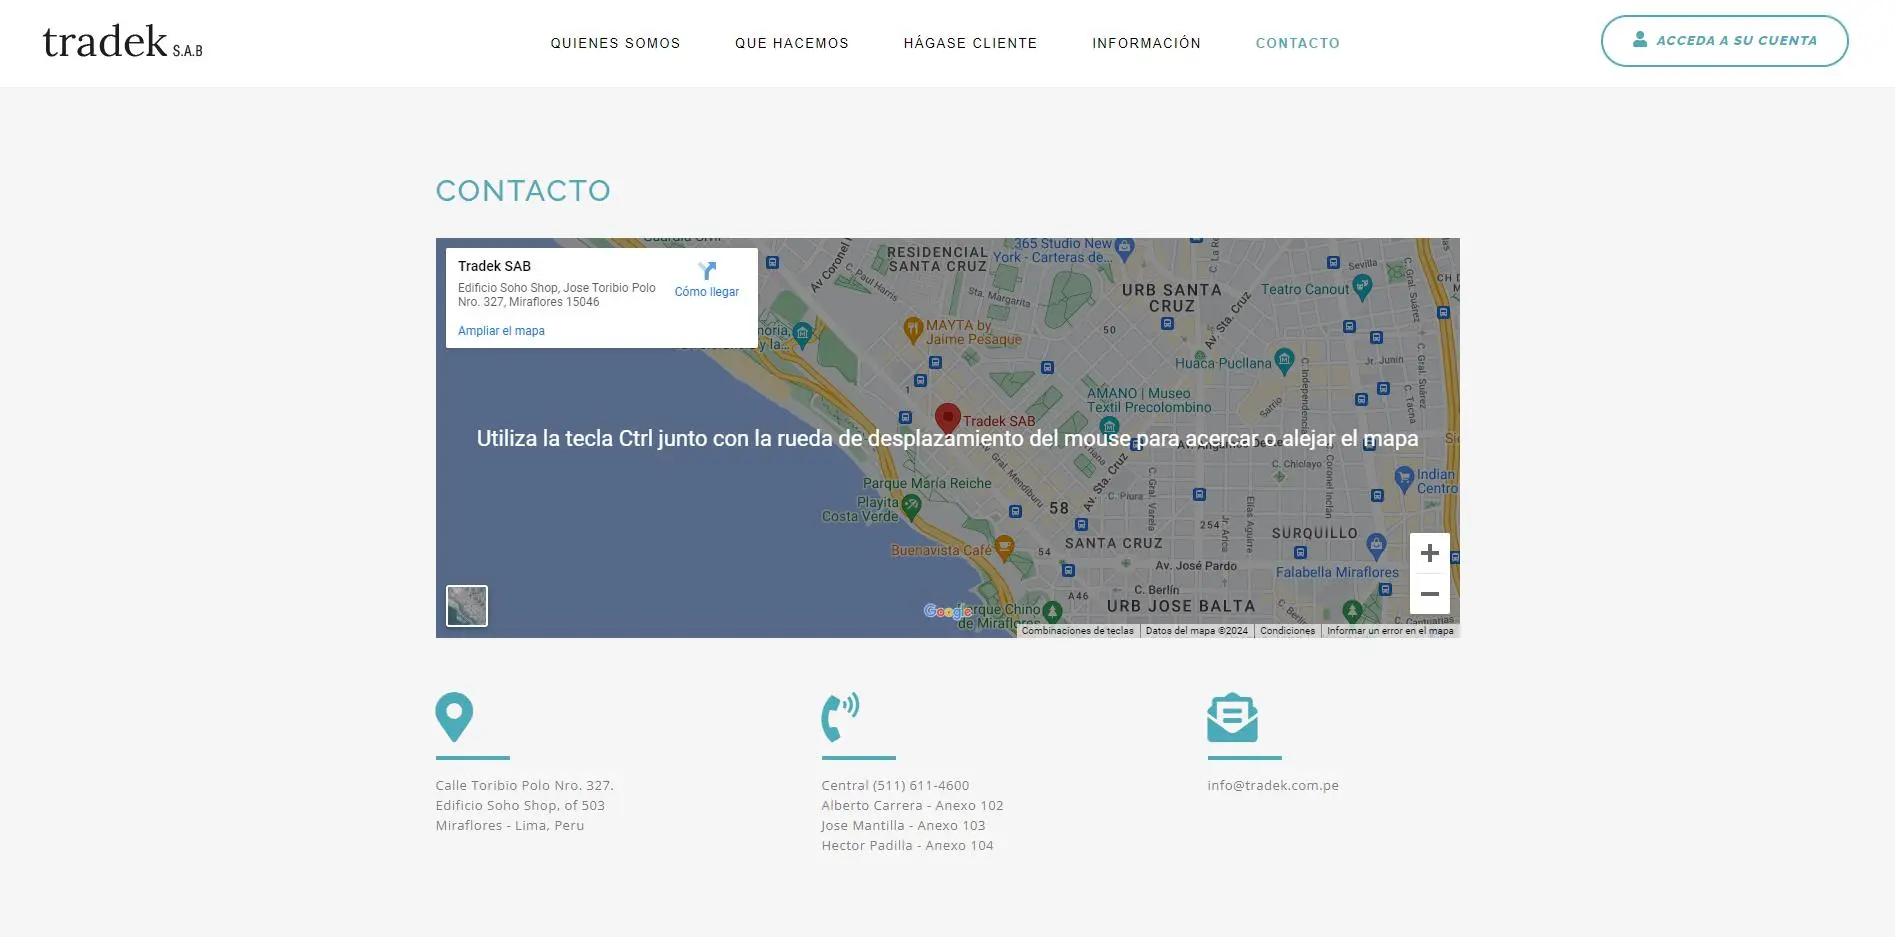Click Informar un error en el mapa

click(x=1390, y=631)
